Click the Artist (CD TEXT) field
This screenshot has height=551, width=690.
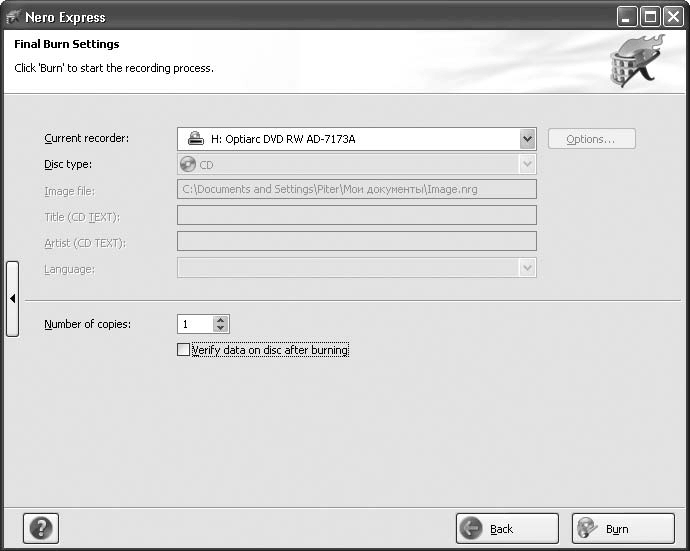coord(356,241)
